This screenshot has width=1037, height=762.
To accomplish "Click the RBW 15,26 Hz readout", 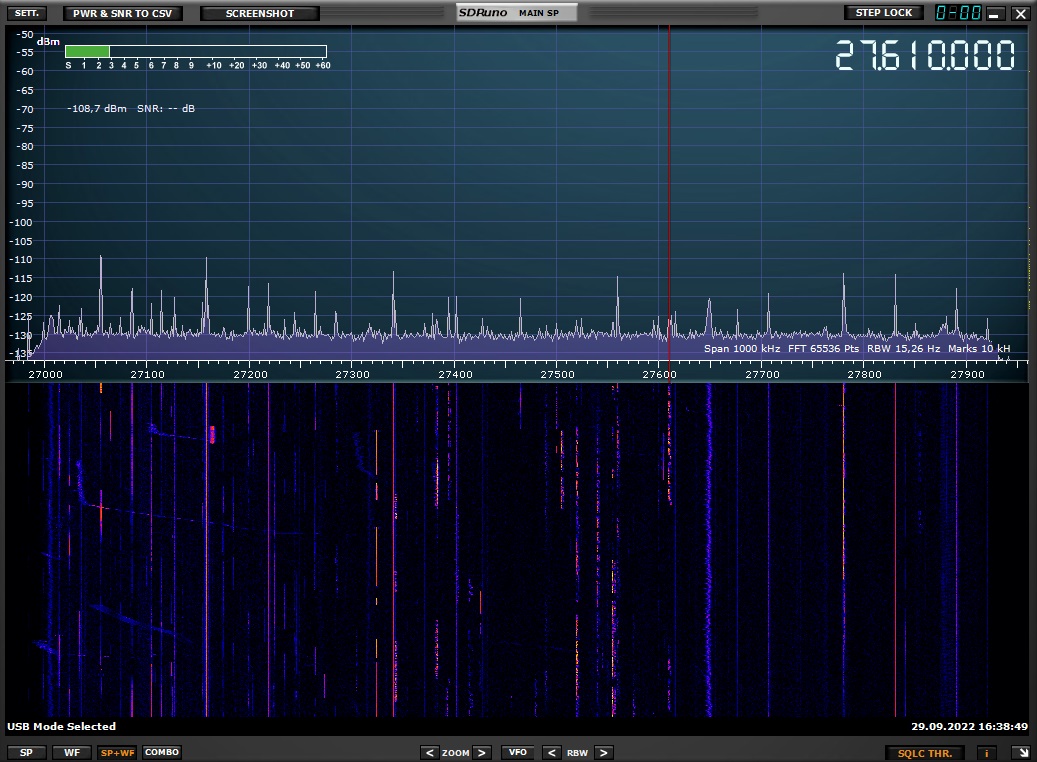I will pyautogui.click(x=903, y=349).
